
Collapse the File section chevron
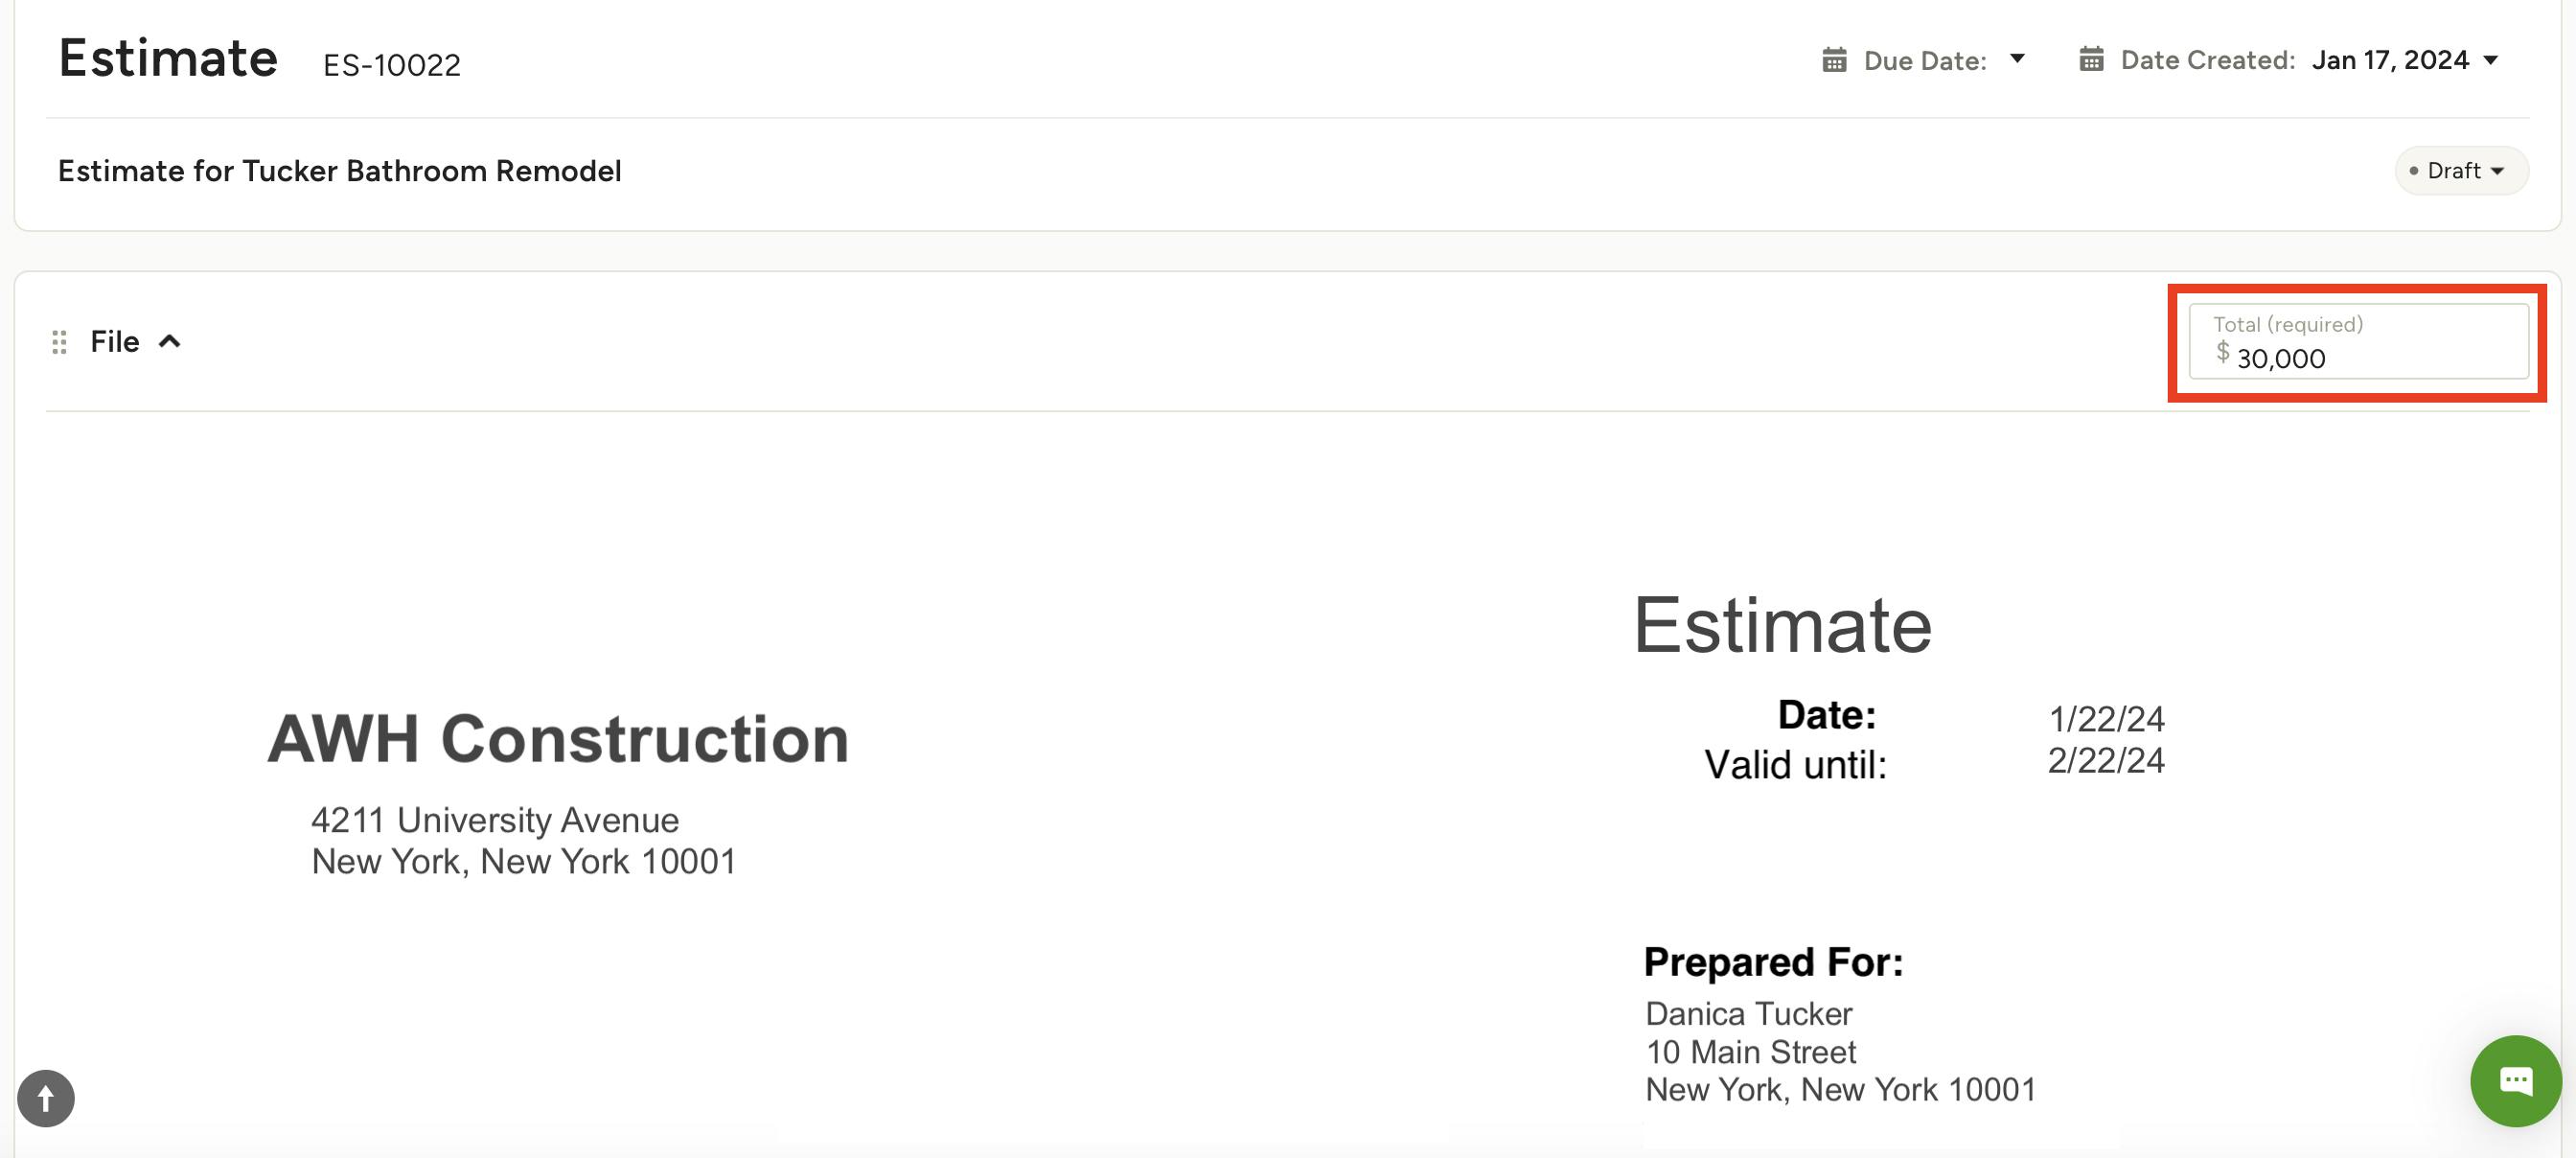point(170,342)
